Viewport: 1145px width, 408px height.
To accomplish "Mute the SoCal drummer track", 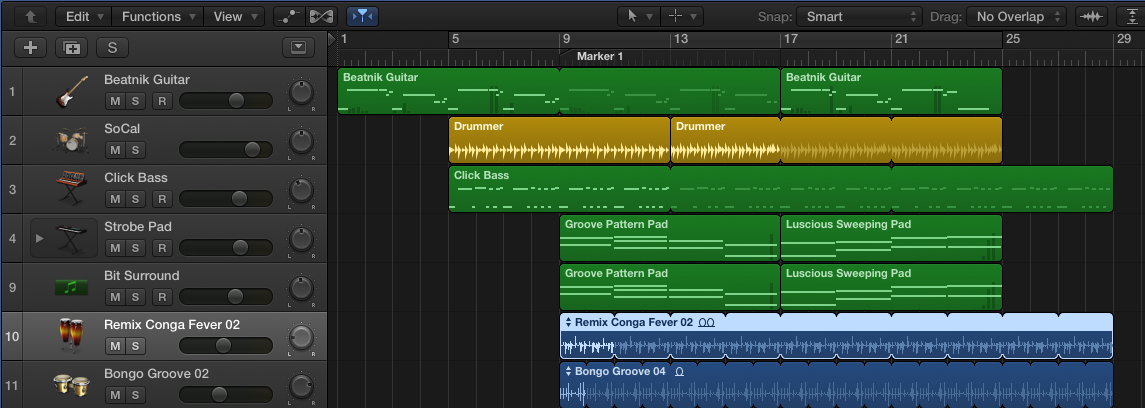I will 115,150.
